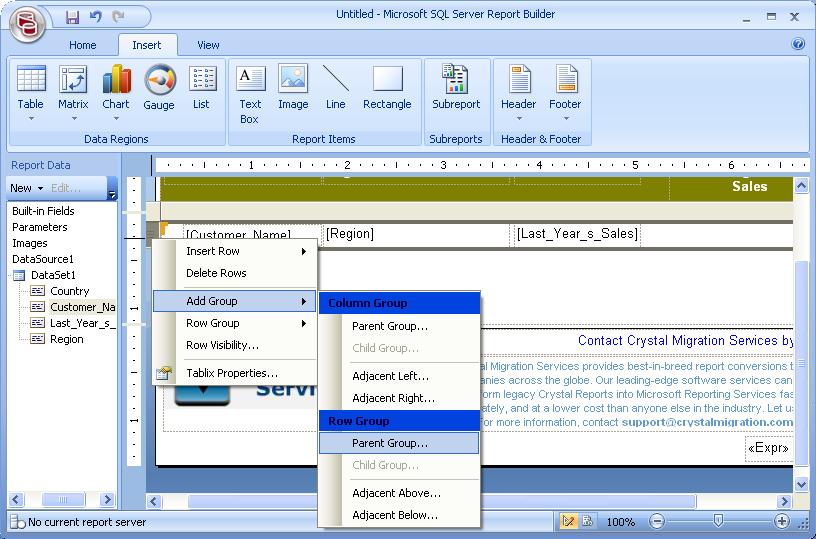Zoom in with the plus button
The image size is (816, 539).
tap(782, 521)
